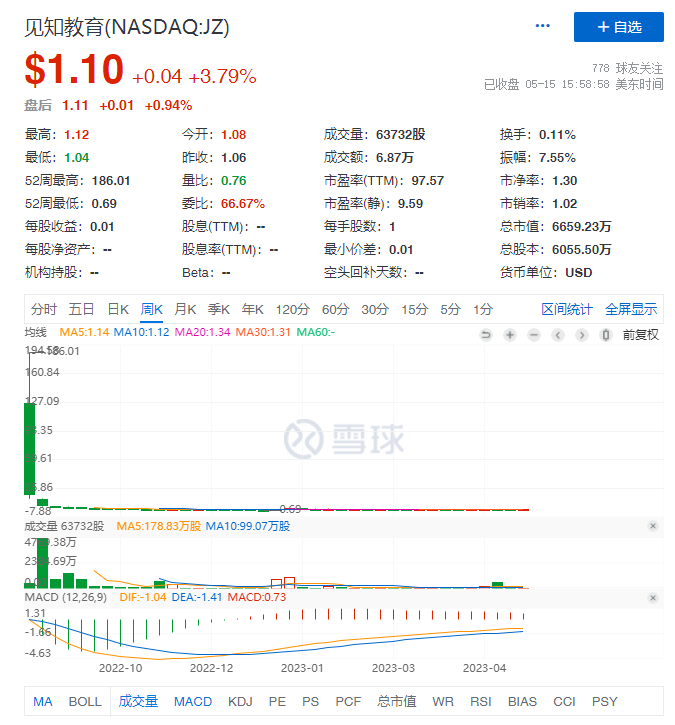Click the MA10:1.12 moving average label
Viewport: 675px width, 725px height.
(x=141, y=332)
